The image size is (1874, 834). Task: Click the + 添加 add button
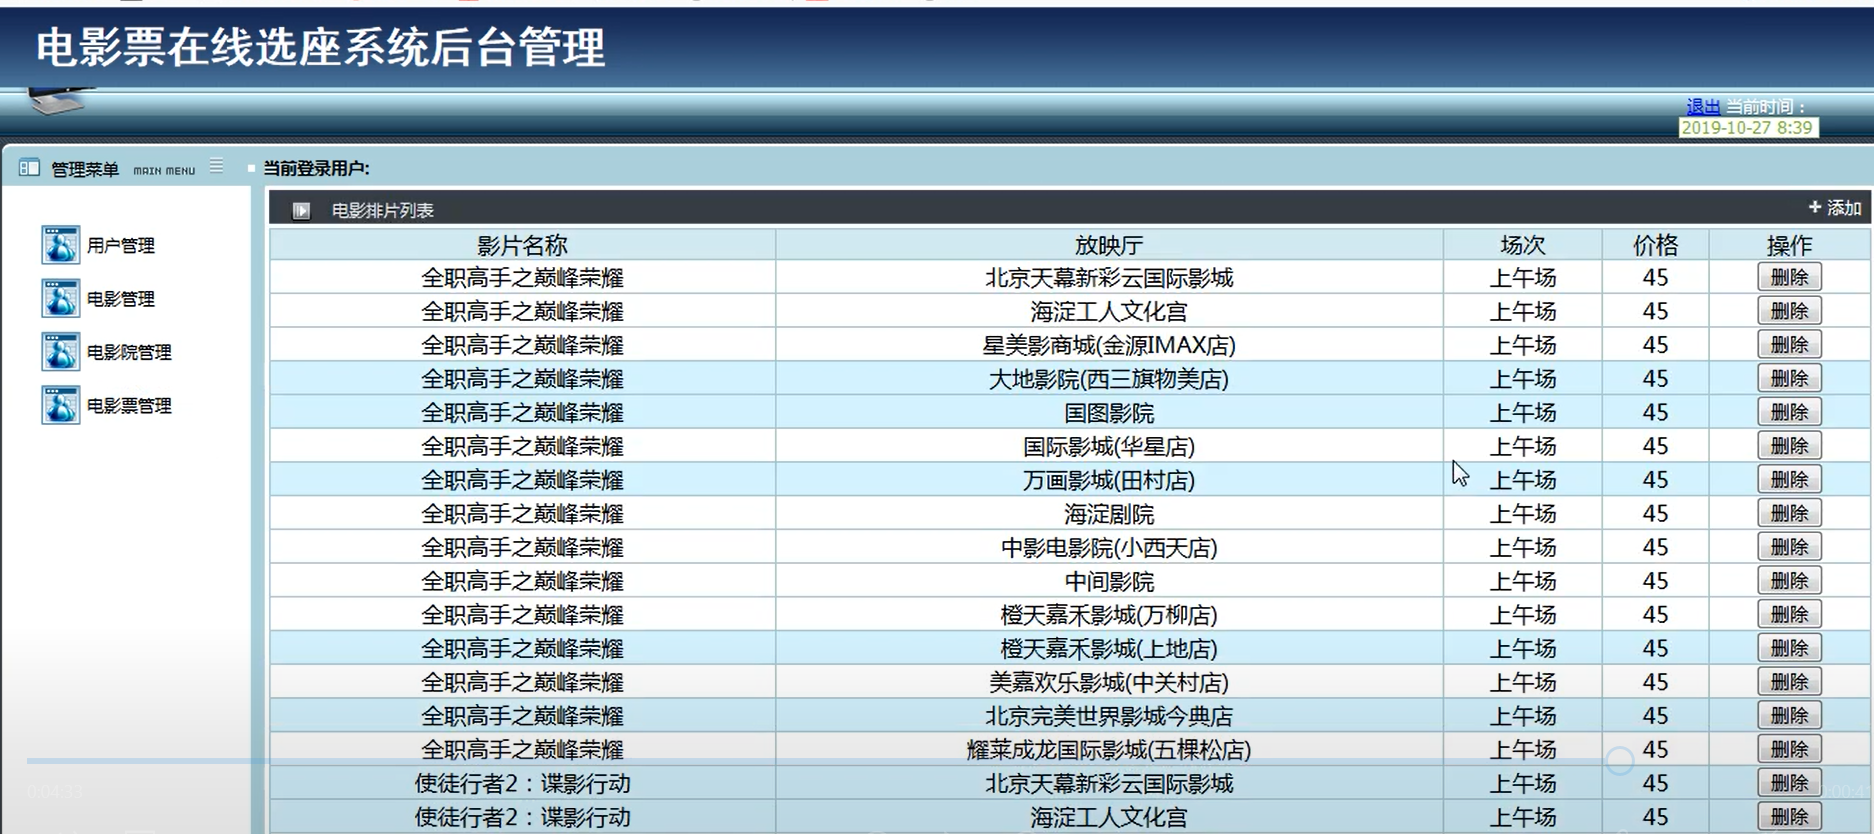pos(1835,208)
